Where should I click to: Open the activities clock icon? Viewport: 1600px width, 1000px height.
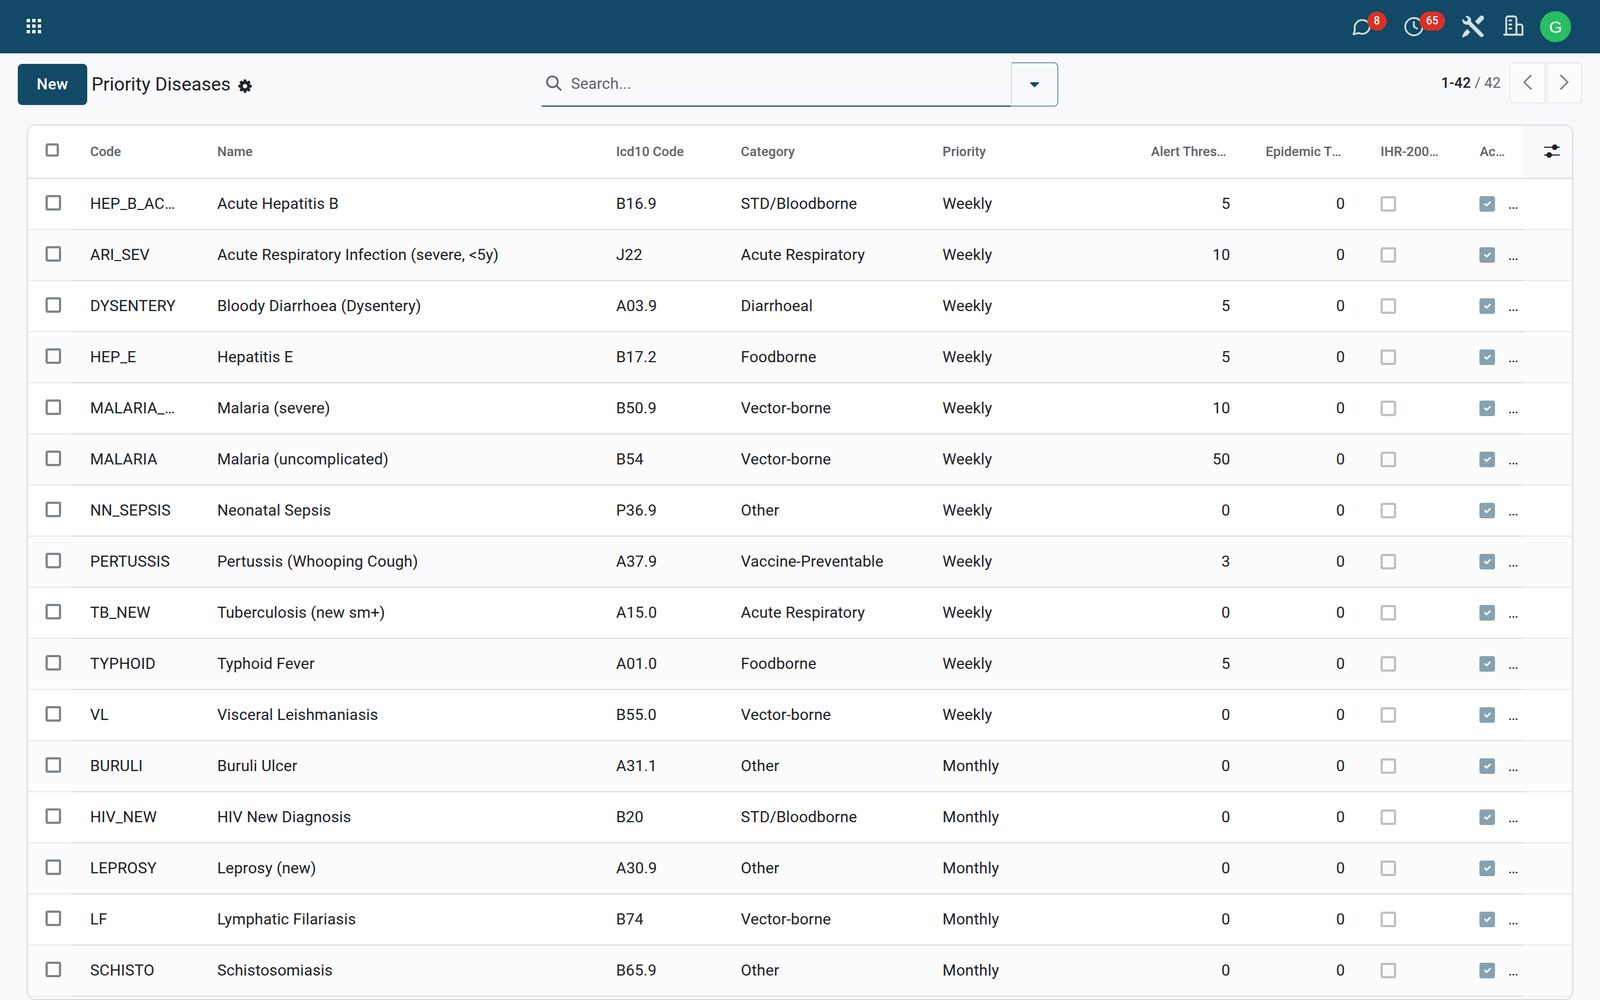(1413, 27)
